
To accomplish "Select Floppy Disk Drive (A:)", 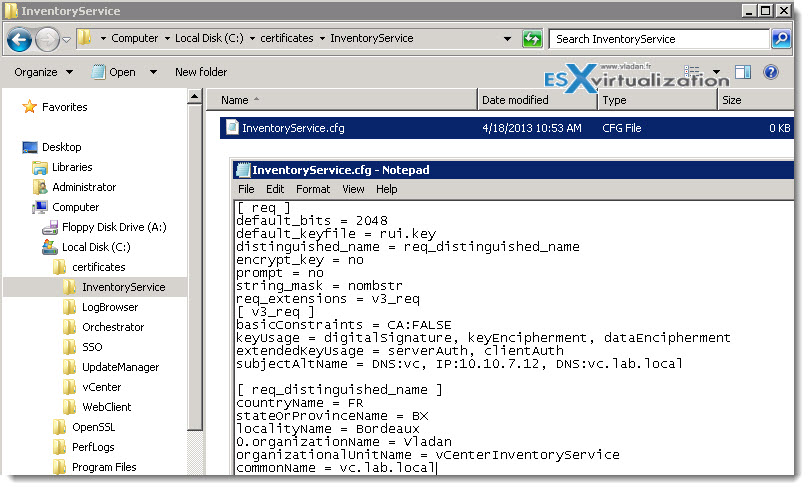I will [x=114, y=227].
